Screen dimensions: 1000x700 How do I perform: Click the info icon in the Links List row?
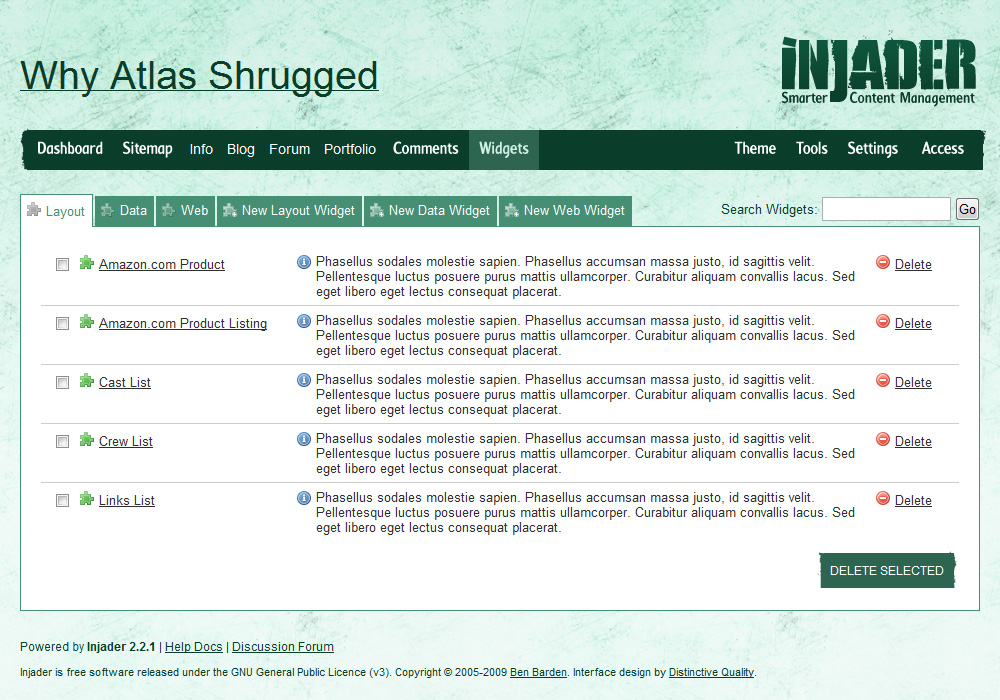click(304, 499)
